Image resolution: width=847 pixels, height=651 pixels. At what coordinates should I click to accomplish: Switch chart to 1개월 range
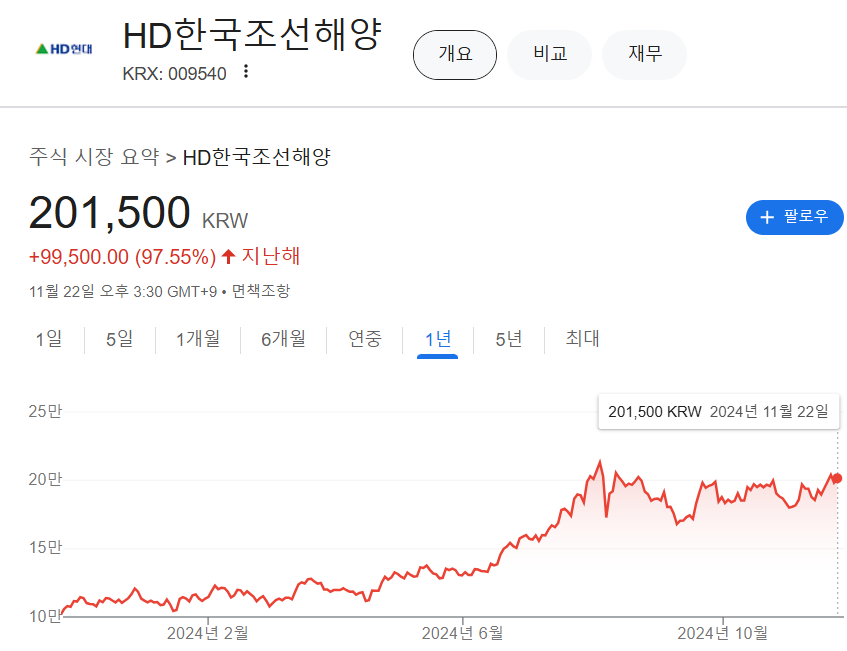(198, 339)
